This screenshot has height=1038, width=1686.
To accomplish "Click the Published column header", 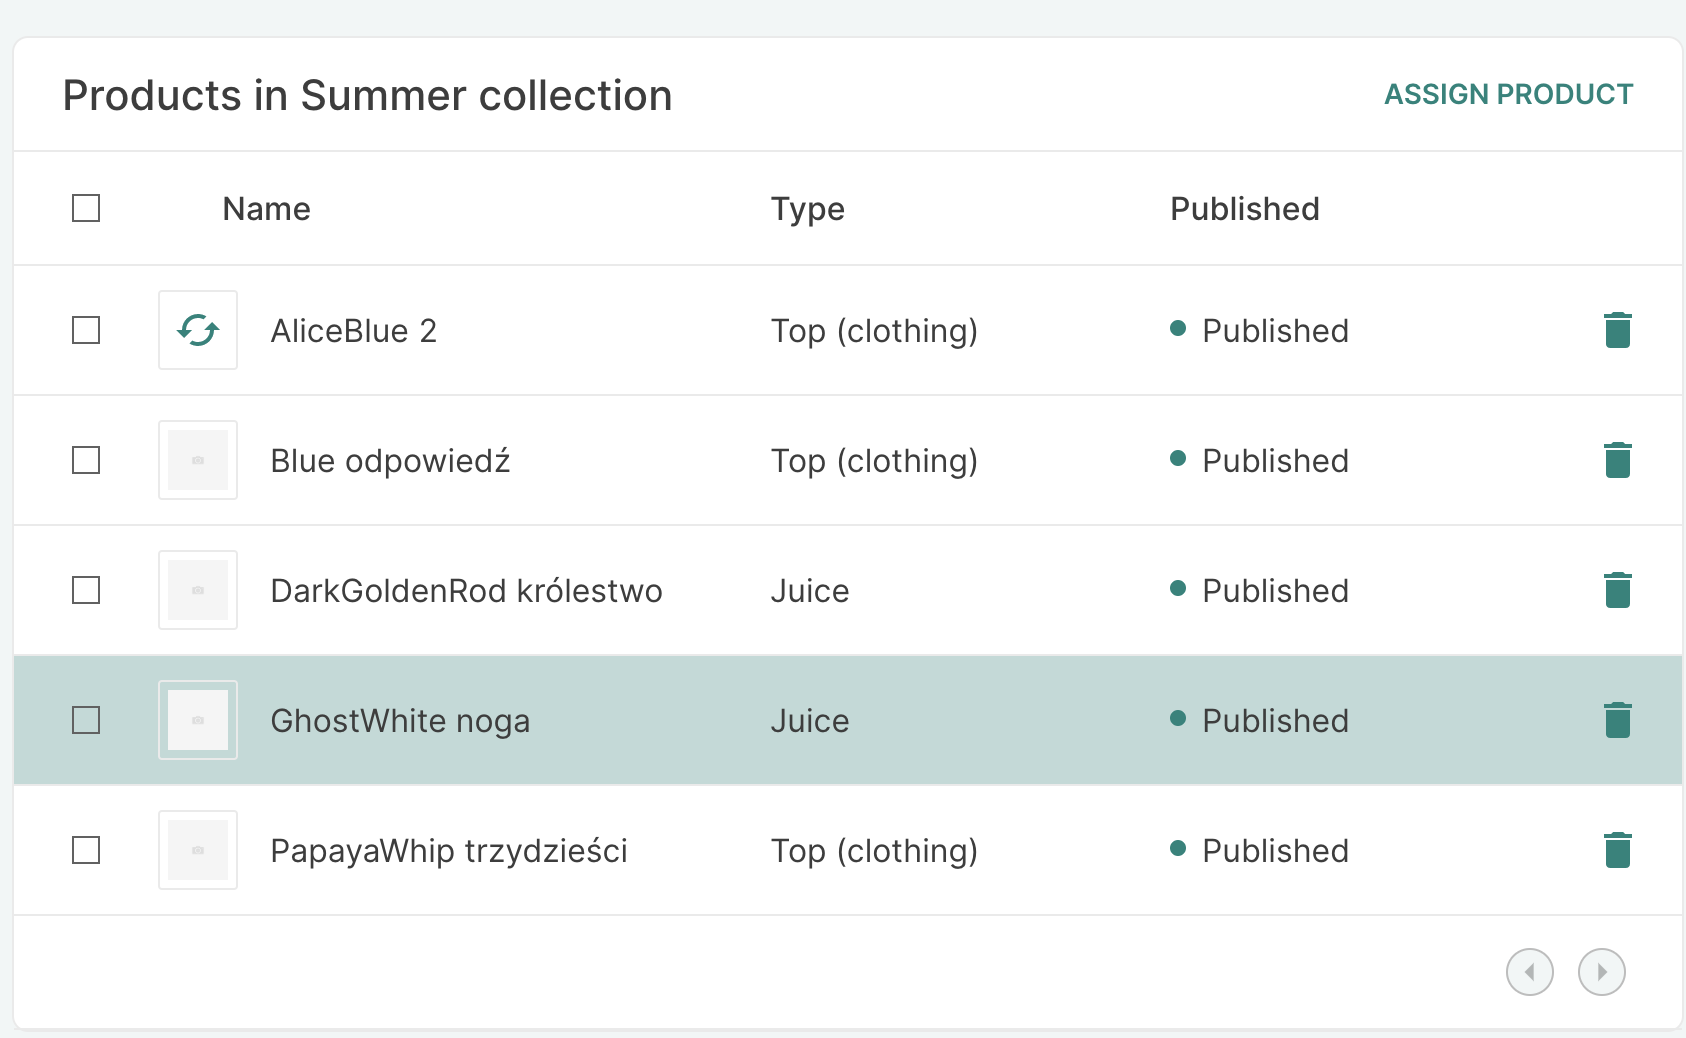I will click(1244, 208).
